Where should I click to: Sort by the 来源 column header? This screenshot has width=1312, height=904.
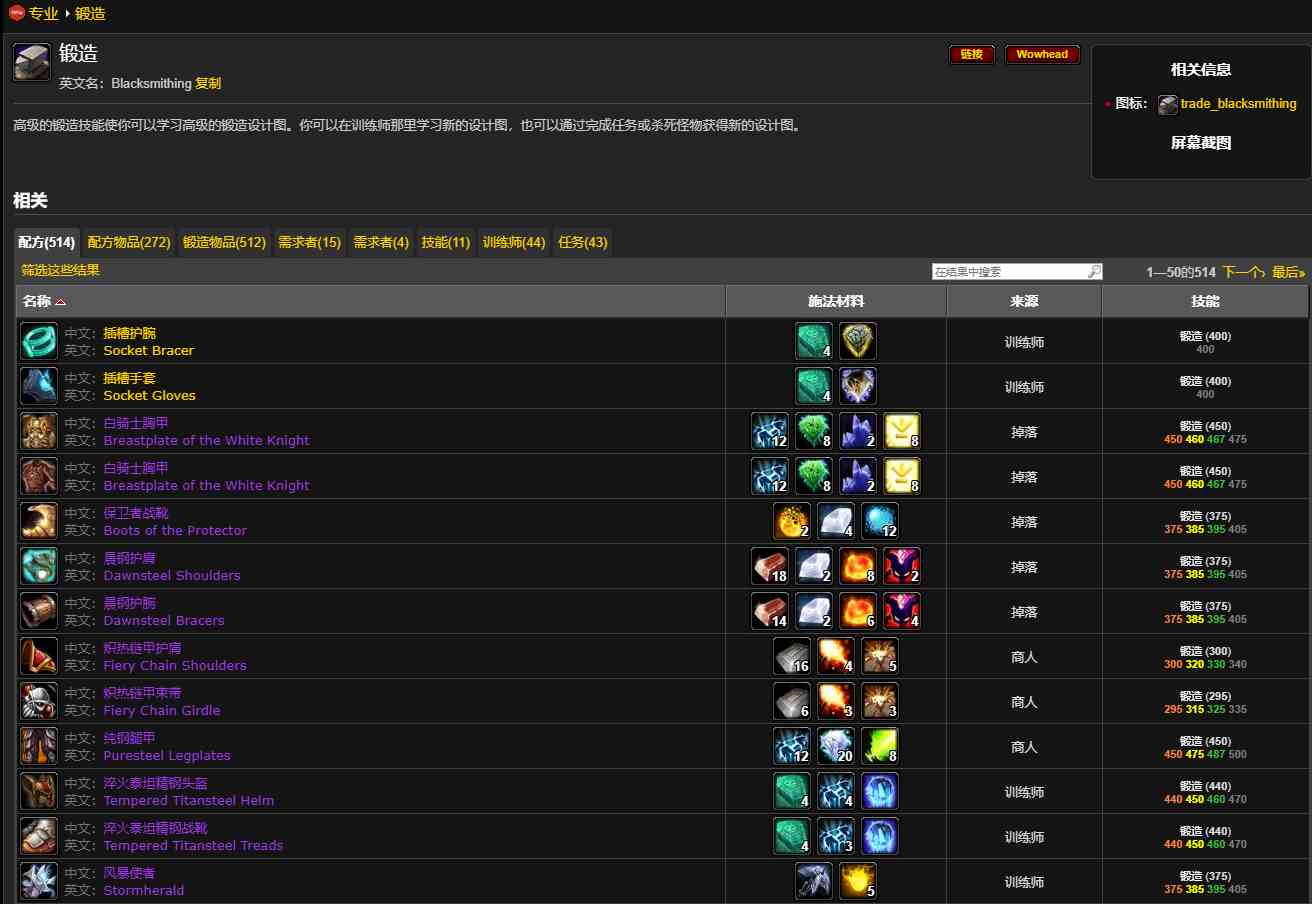click(x=1024, y=301)
